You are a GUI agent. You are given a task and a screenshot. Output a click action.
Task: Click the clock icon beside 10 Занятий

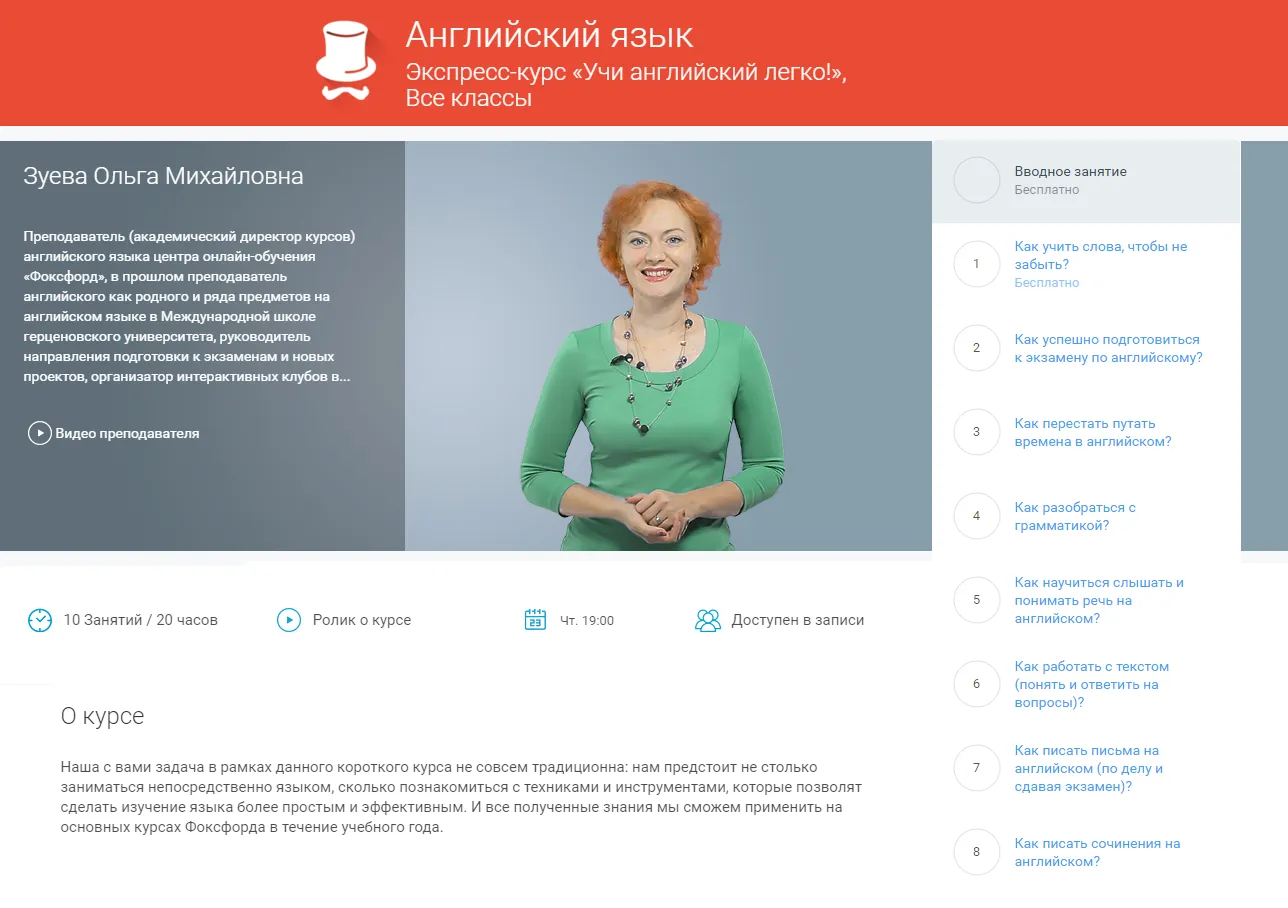click(39, 620)
